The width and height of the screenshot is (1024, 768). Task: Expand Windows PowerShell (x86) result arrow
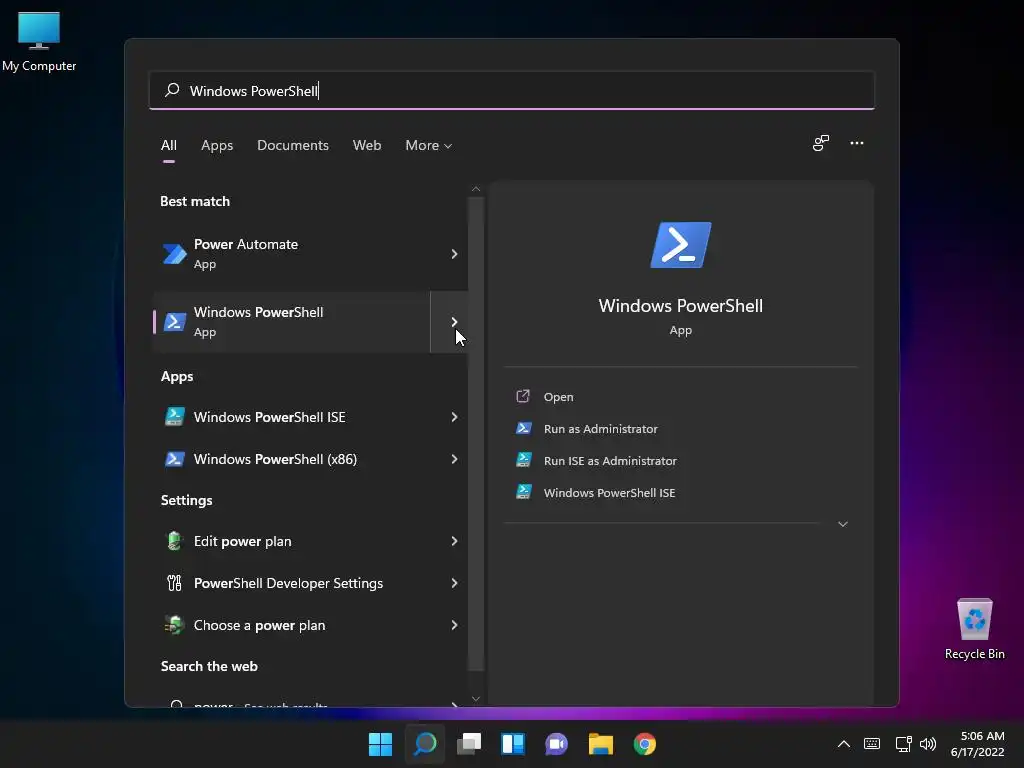[454, 459]
